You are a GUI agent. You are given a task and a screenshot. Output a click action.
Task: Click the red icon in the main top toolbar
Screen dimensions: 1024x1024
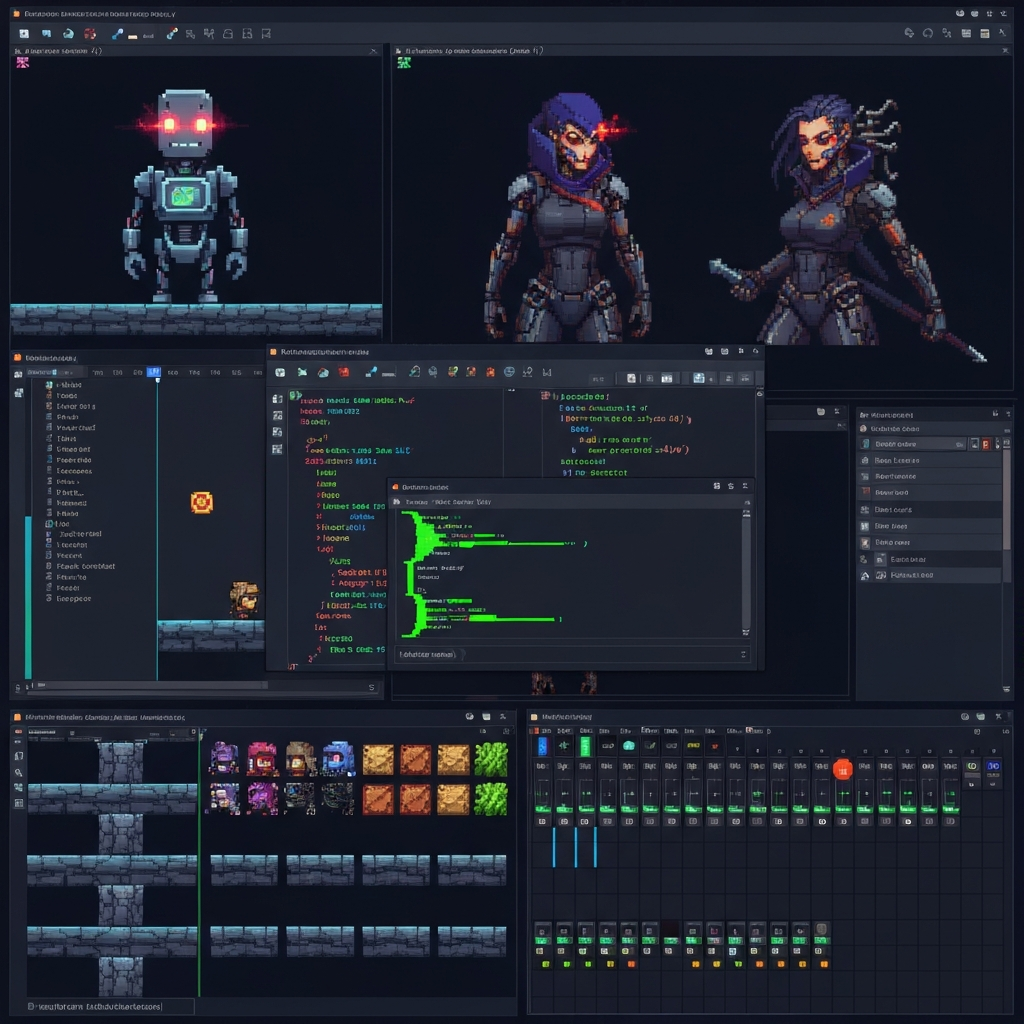coord(90,33)
